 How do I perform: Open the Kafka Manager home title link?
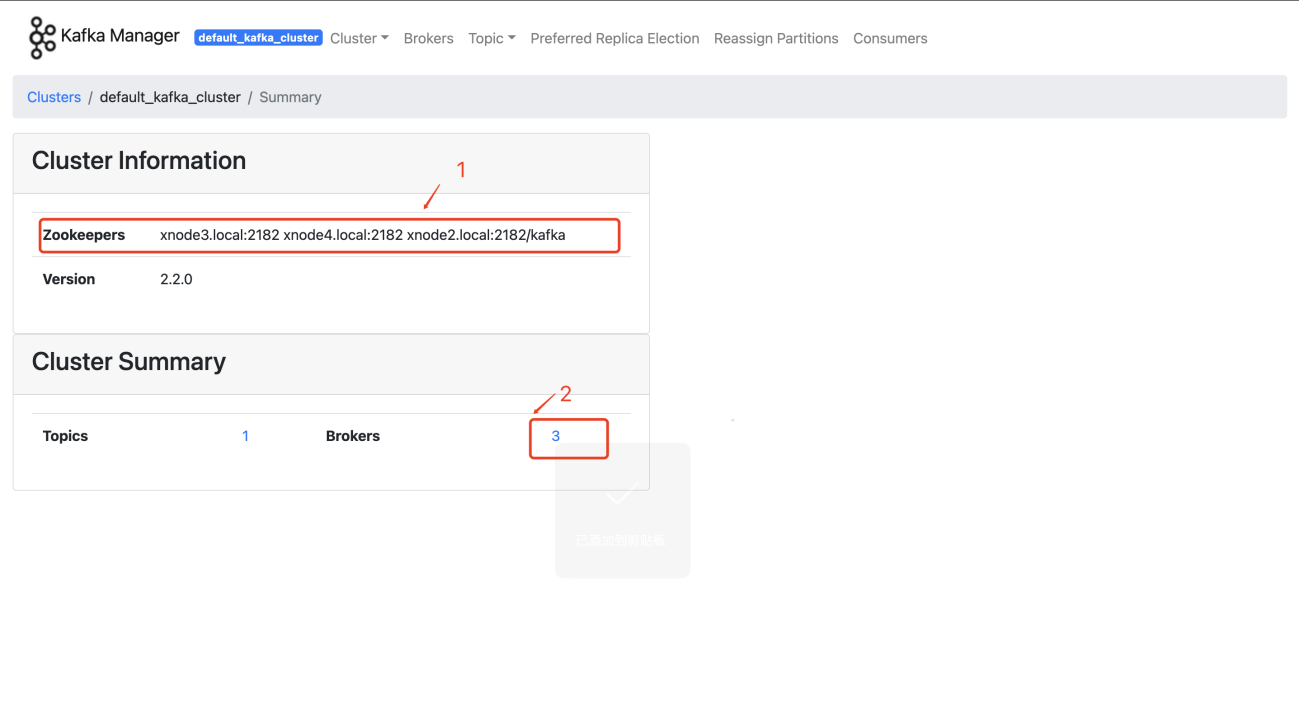[120, 36]
